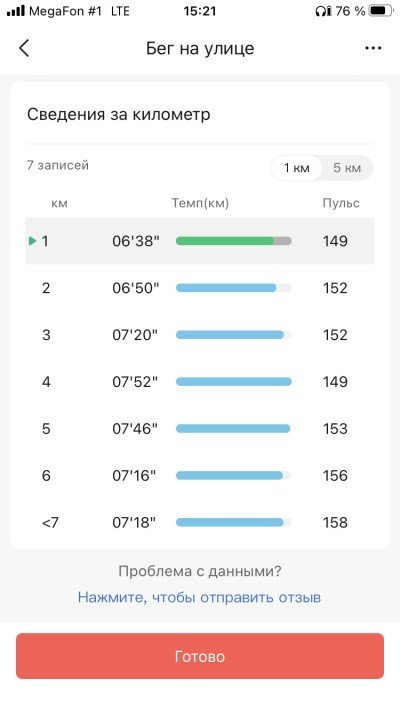Select the 1 км segment toggle
Screen dimensions: 400x711
click(297, 168)
